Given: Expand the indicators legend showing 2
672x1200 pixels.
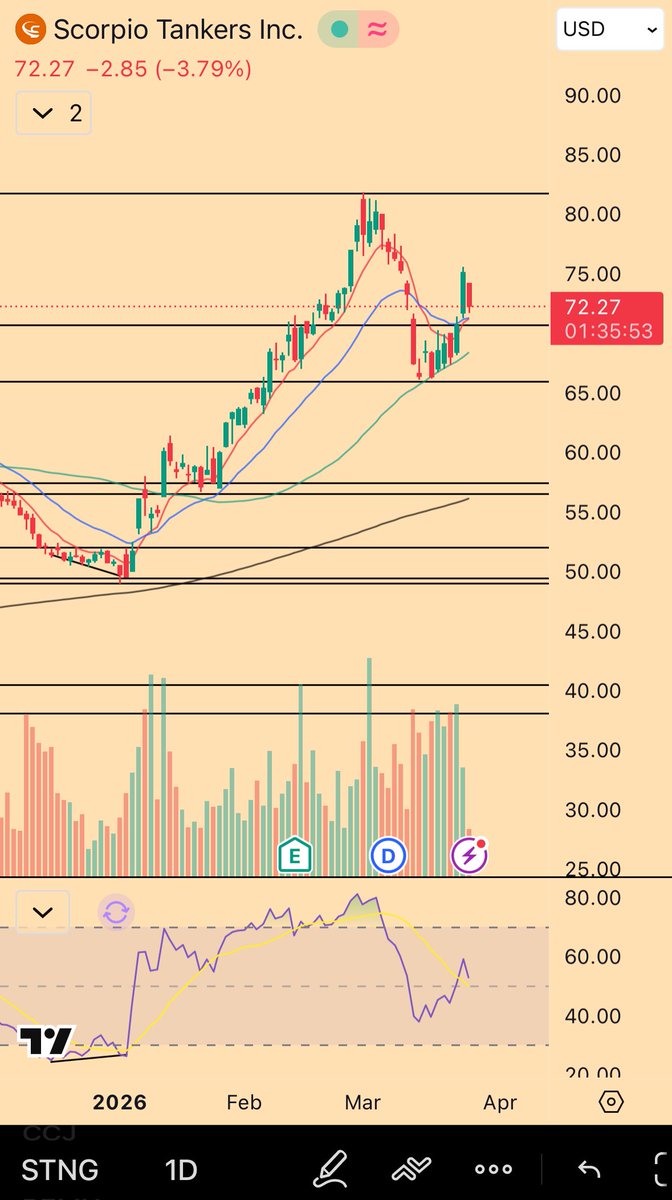Looking at the screenshot, I should [54, 113].
